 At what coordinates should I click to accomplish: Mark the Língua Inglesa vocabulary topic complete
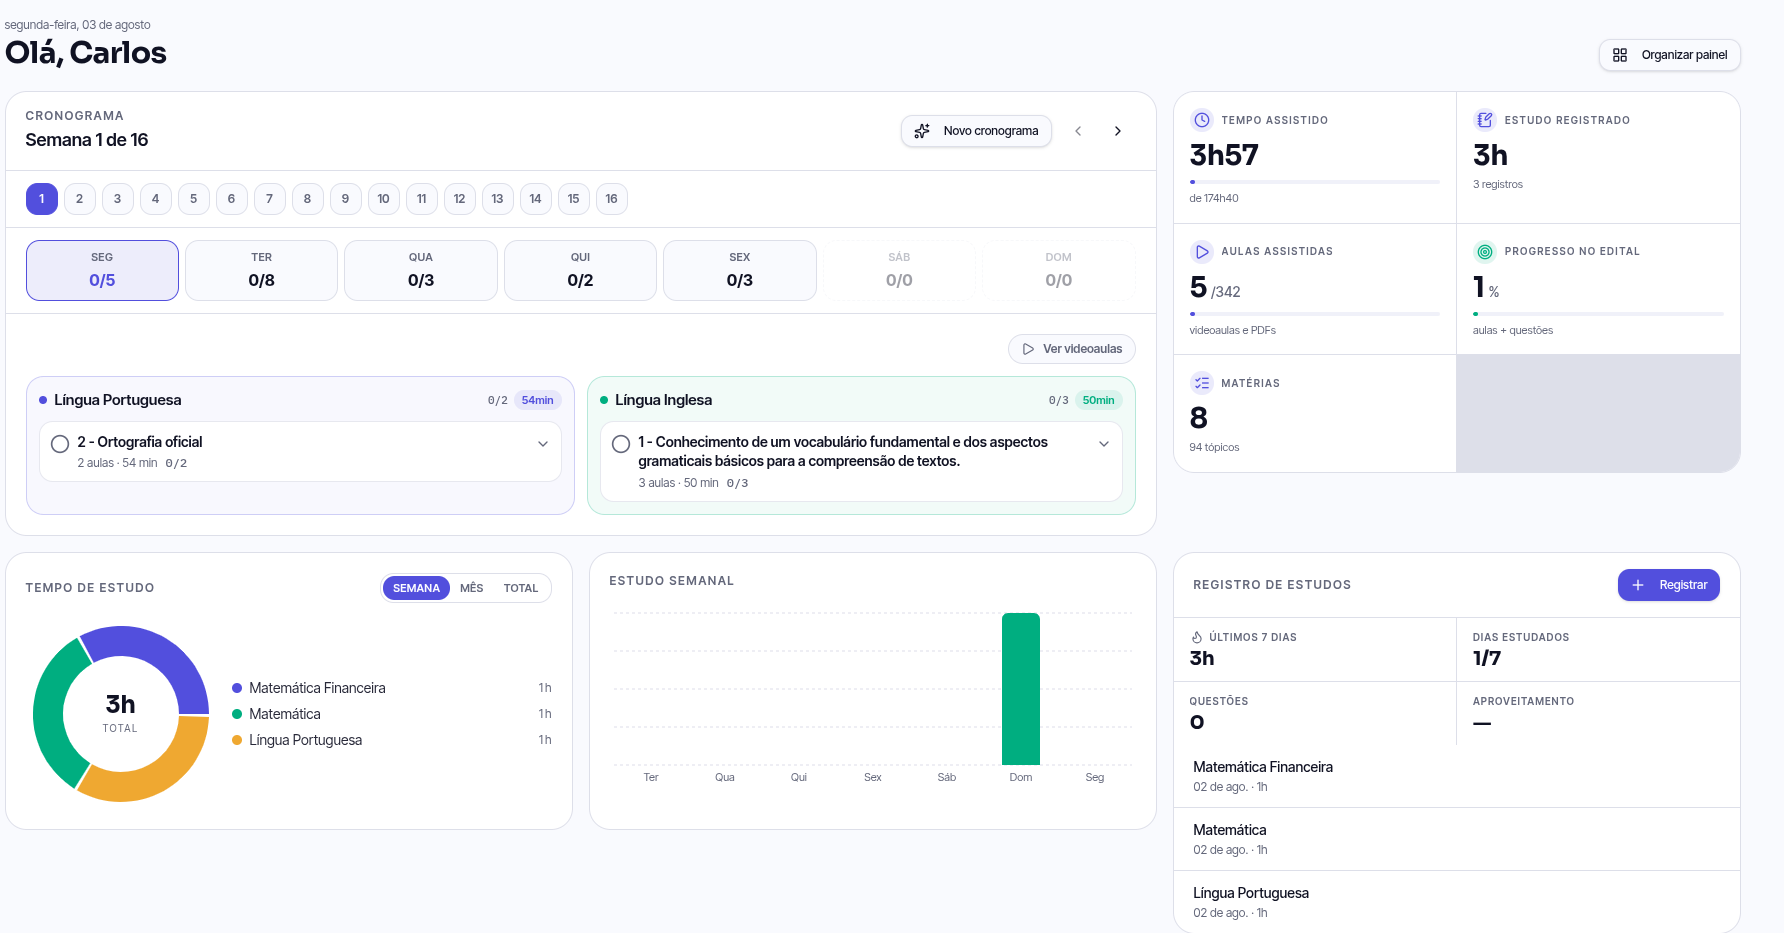[621, 444]
